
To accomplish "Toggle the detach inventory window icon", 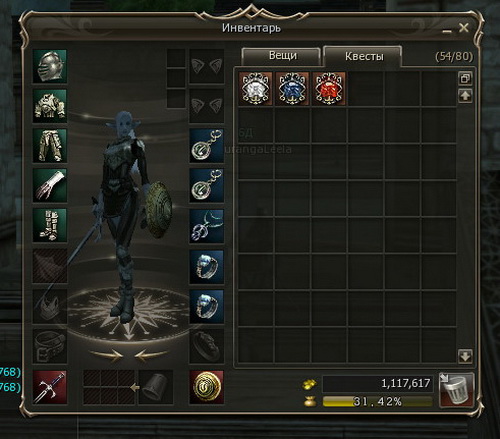I will tap(465, 78).
